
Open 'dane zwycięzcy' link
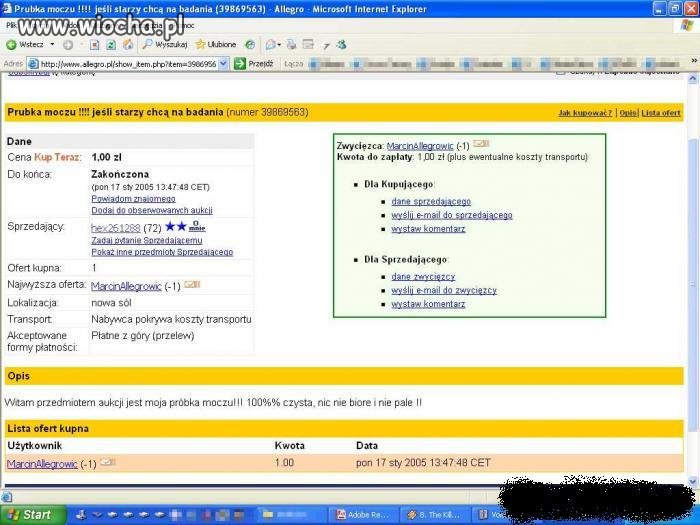[x=423, y=277]
